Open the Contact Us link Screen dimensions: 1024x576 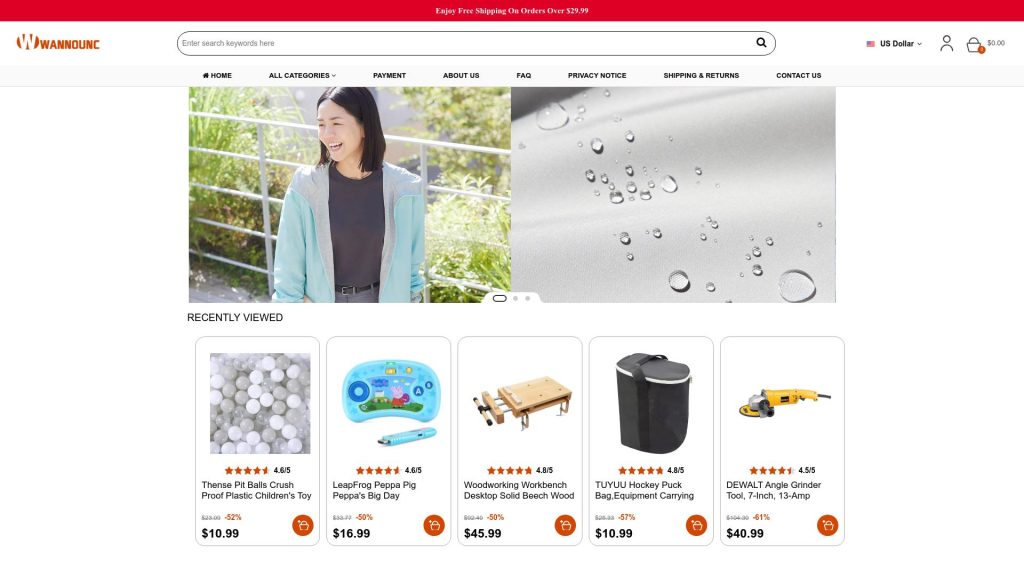[x=799, y=76]
